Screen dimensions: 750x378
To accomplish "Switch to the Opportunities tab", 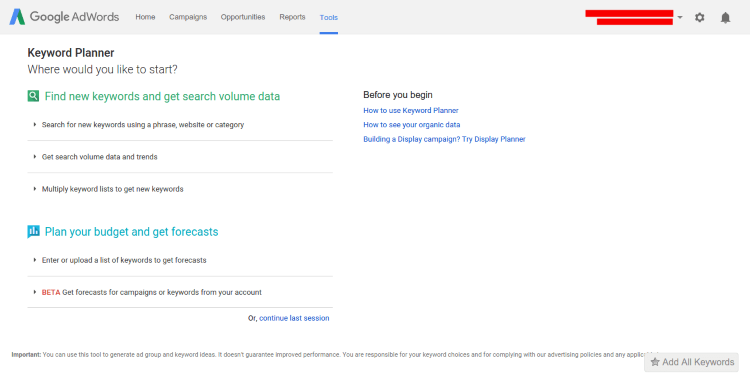I will (x=243, y=17).
